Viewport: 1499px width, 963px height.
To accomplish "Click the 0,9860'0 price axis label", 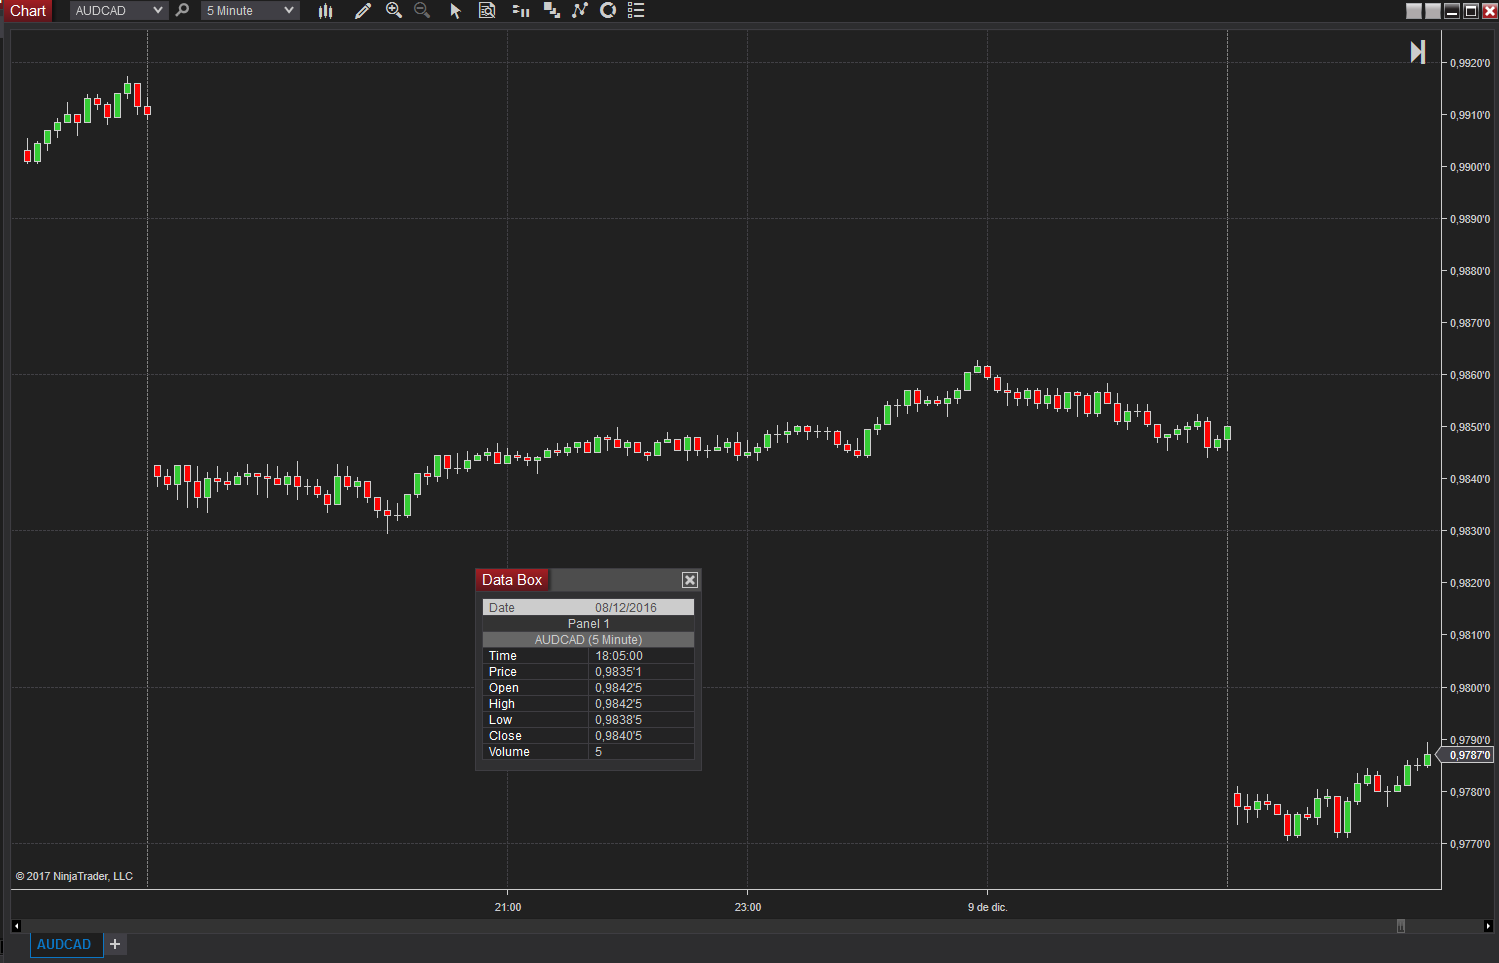I will point(1470,375).
